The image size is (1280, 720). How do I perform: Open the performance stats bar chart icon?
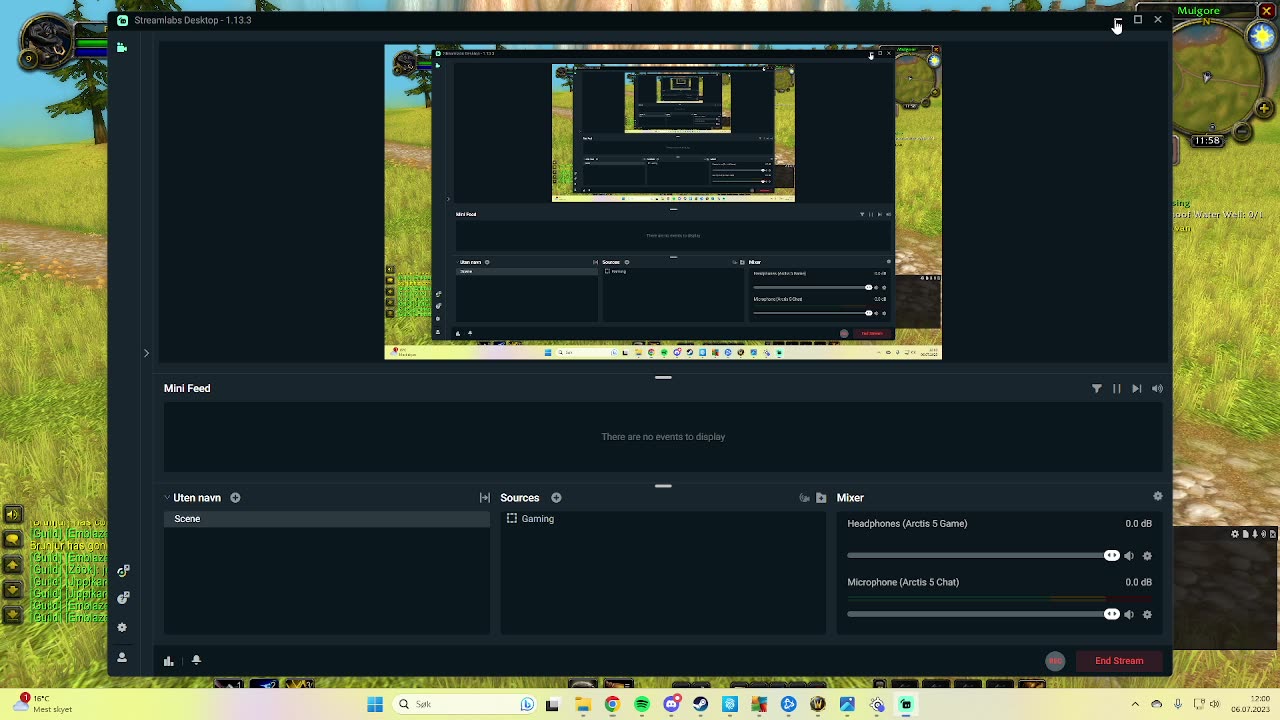click(169, 660)
